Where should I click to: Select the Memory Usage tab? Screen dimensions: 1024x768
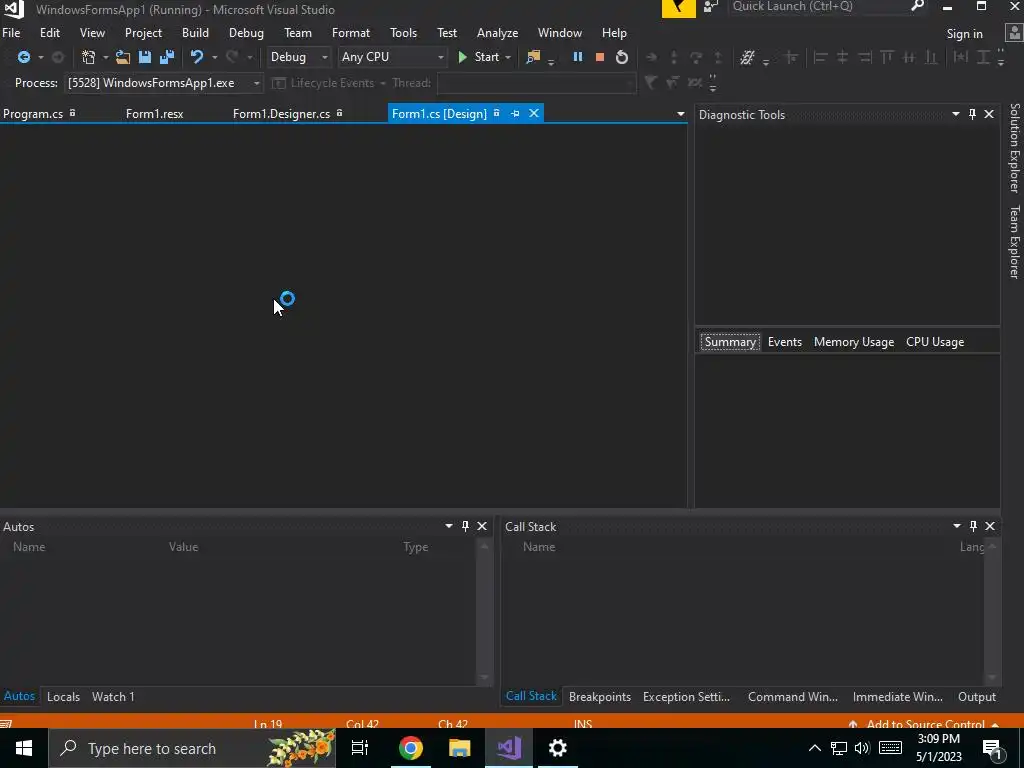[854, 342]
